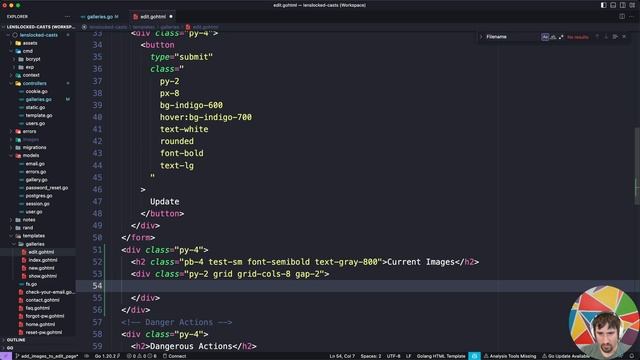640x360 pixels.
Task: Open index.gohtml in galleries folder
Action: click(x=42, y=260)
